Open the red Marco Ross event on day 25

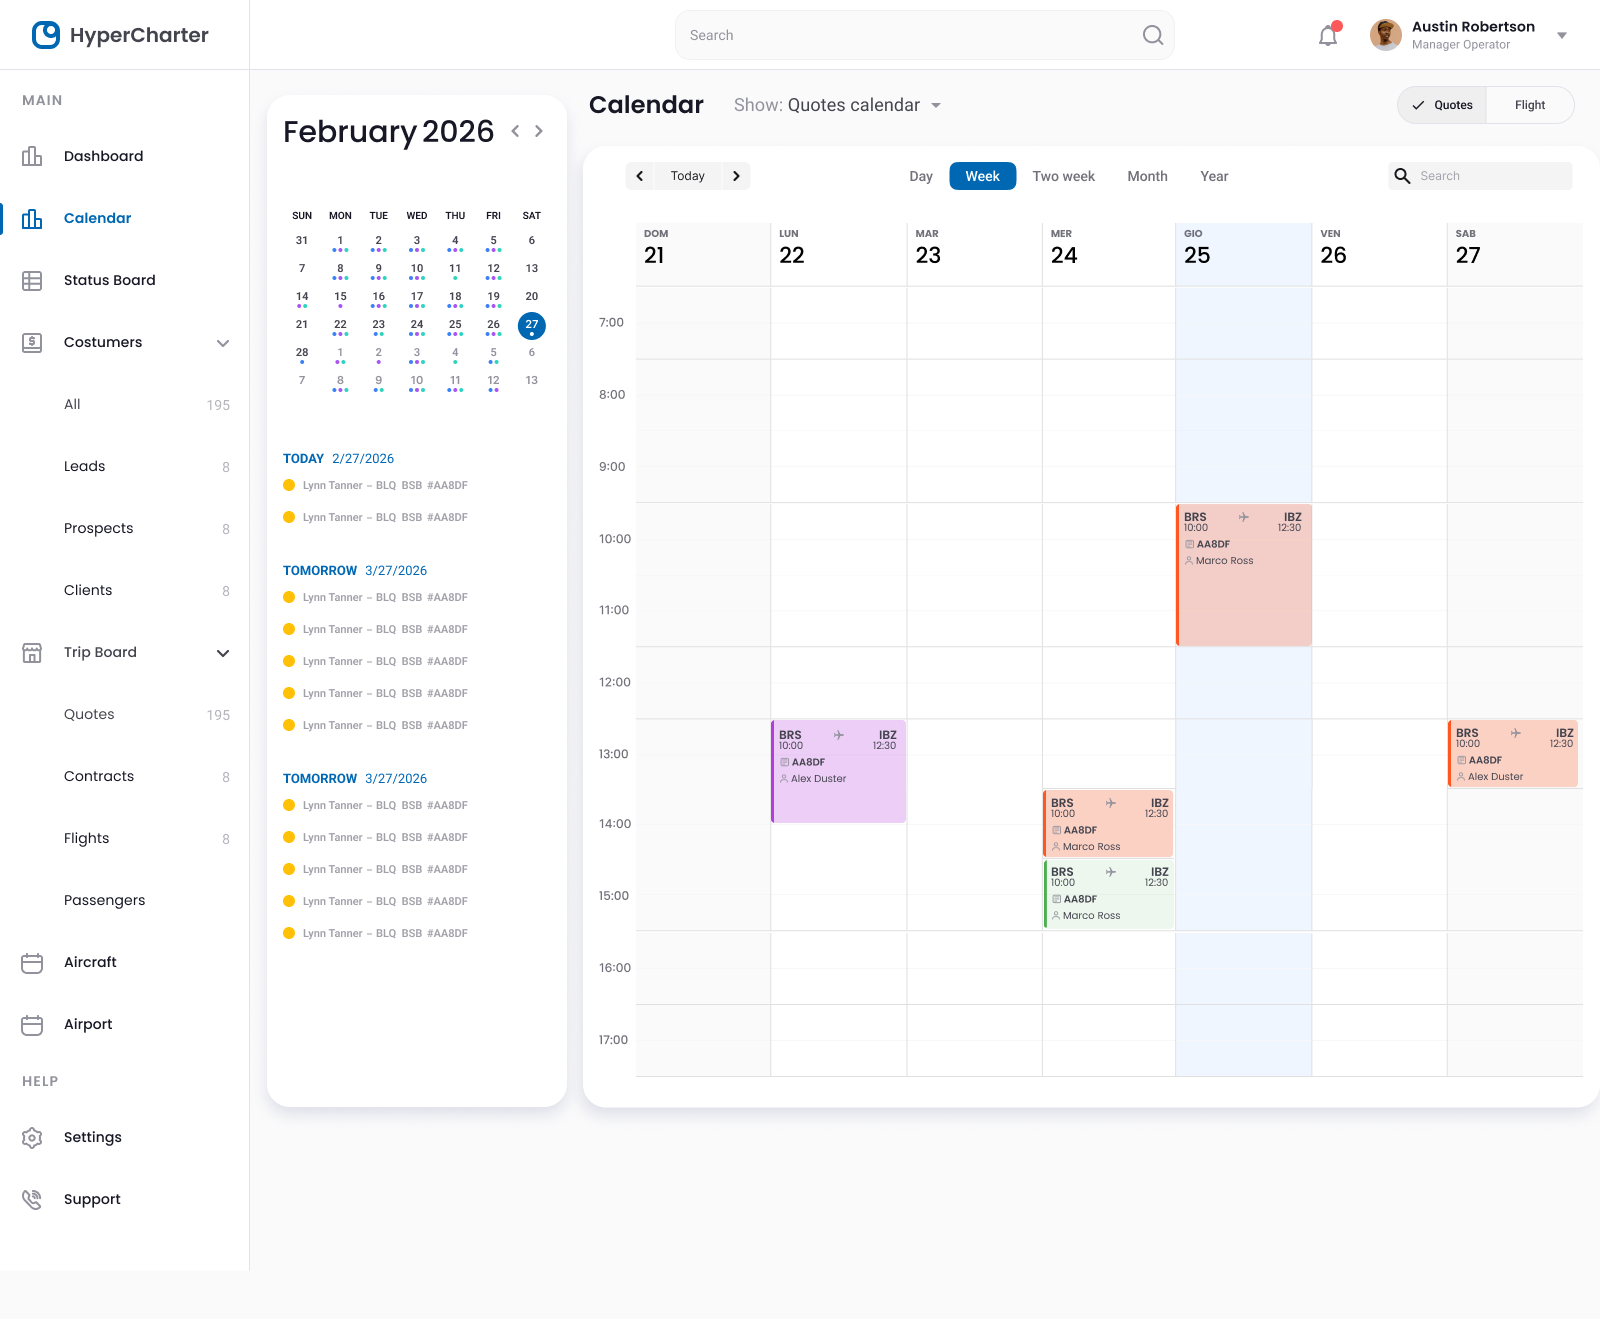click(1243, 574)
